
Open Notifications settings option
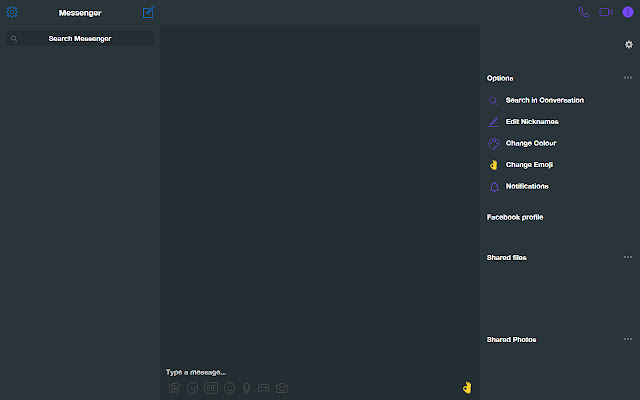click(x=527, y=187)
